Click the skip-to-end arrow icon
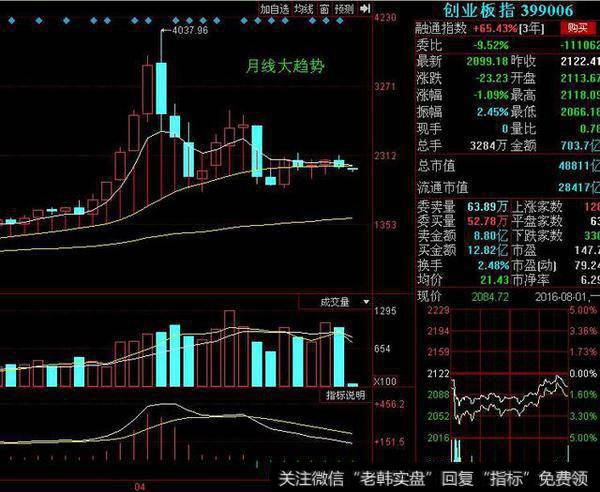The width and height of the screenshot is (600, 492). 365,8
